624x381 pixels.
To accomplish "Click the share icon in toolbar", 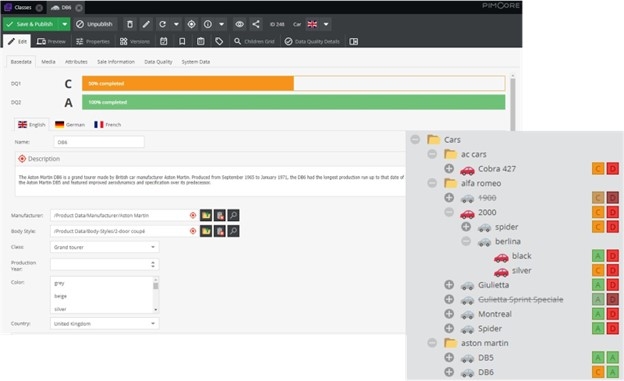I will pyautogui.click(x=256, y=24).
